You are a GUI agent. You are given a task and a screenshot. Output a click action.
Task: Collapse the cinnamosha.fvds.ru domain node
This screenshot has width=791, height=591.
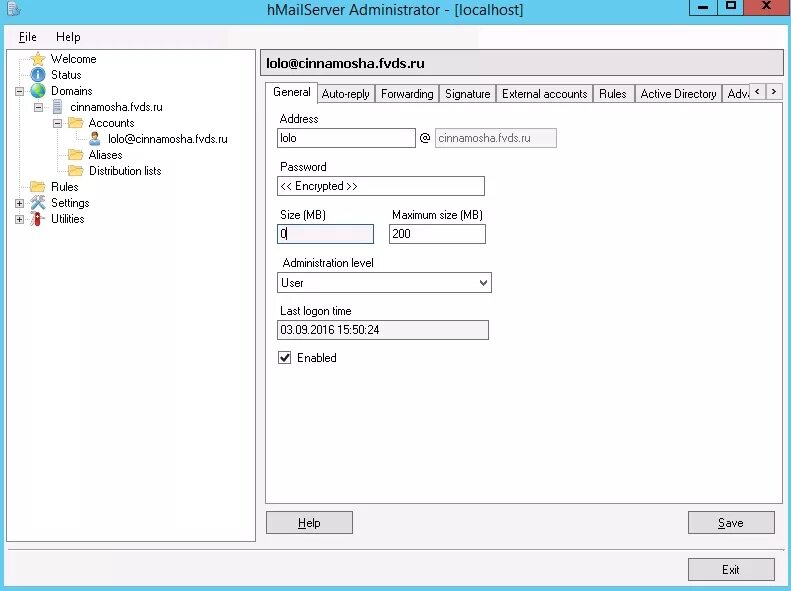click(38, 107)
